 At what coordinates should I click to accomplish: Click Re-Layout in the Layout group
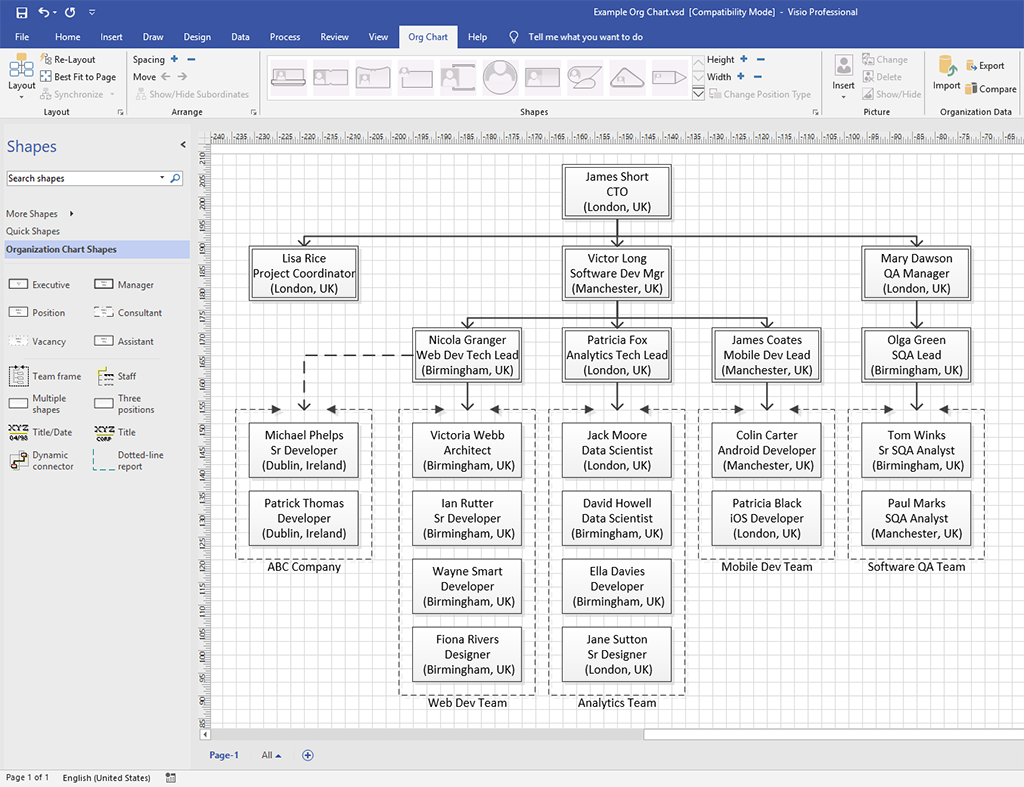[x=68, y=59]
